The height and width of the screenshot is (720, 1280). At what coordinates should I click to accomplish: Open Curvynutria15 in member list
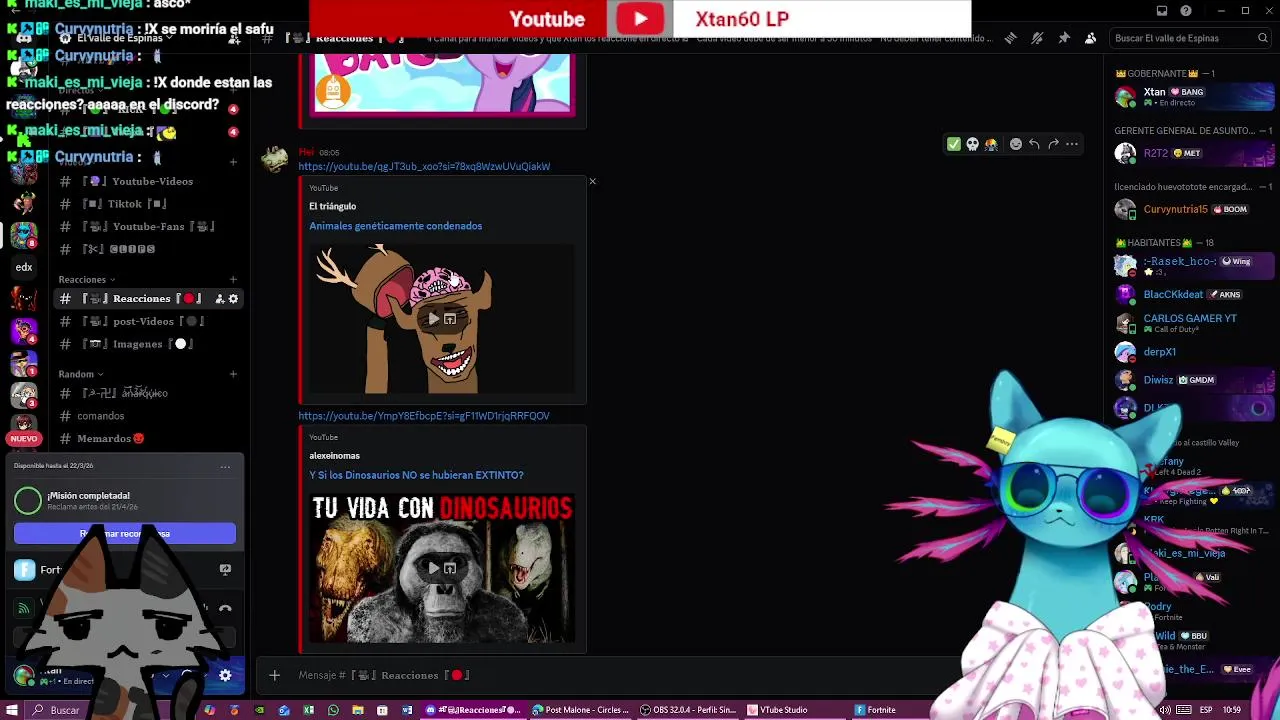(1195, 210)
